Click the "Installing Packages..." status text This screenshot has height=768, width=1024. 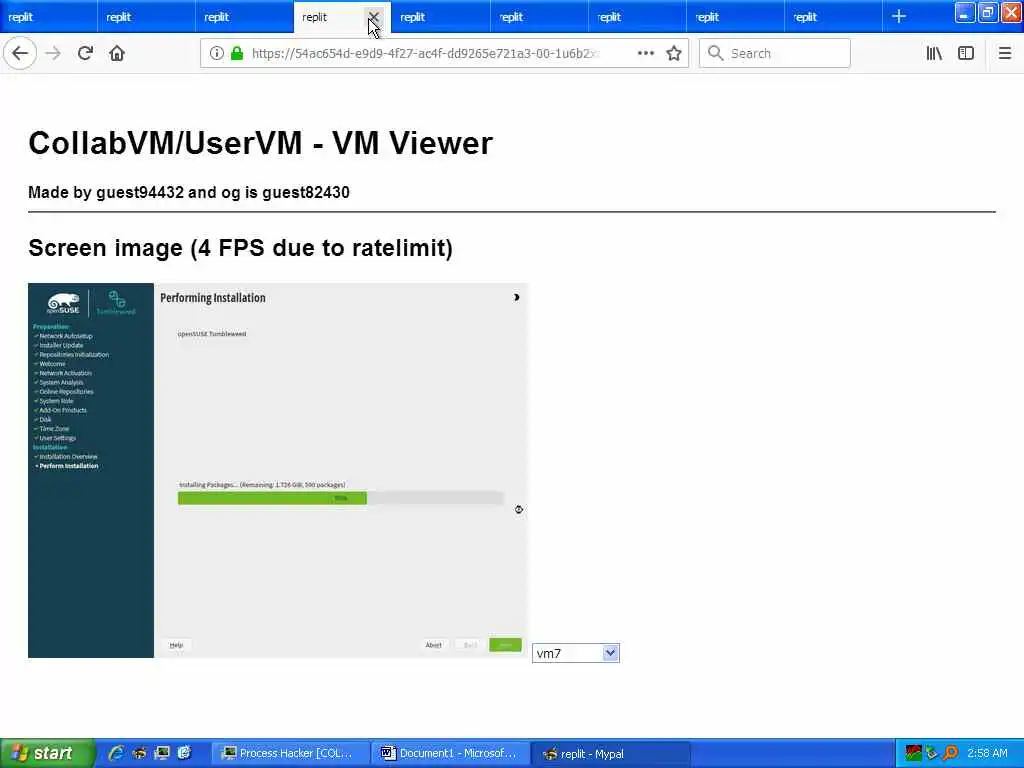(262, 485)
